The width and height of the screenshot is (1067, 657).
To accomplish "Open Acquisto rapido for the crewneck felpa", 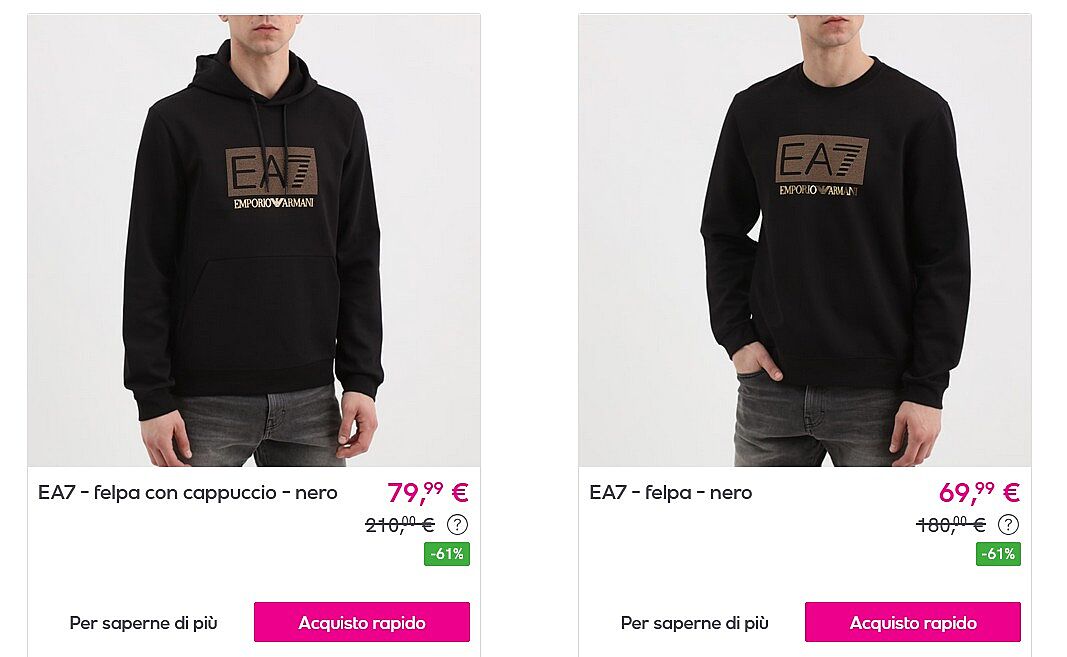I will point(913,622).
